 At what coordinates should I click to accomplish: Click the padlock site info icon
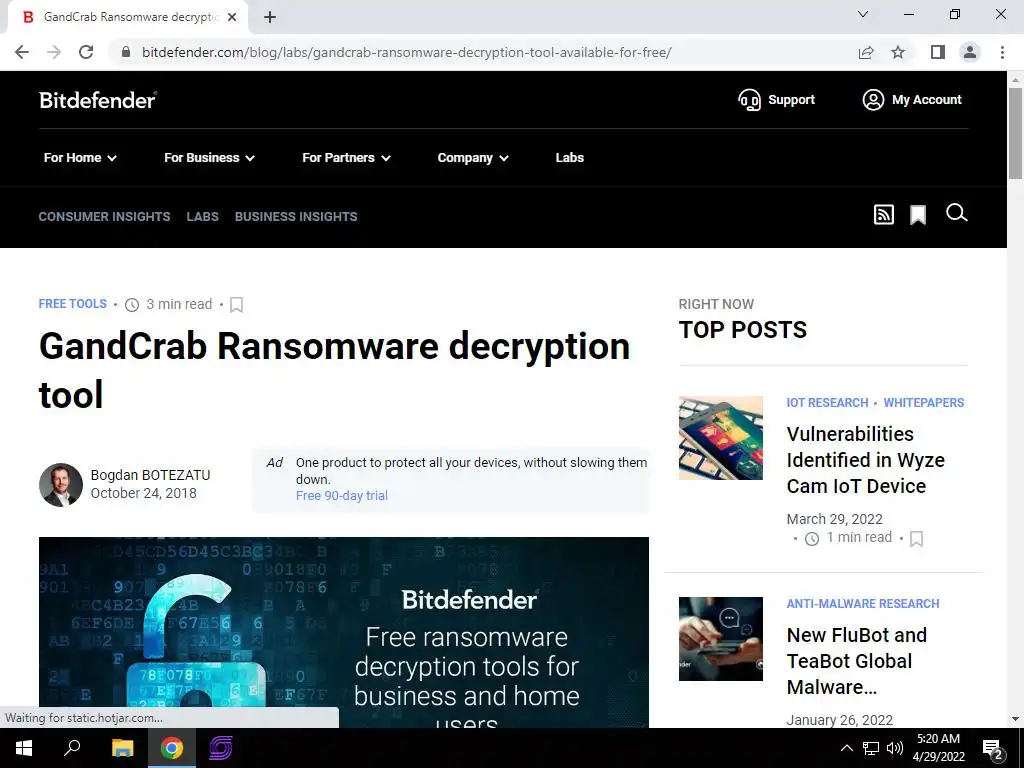[127, 52]
